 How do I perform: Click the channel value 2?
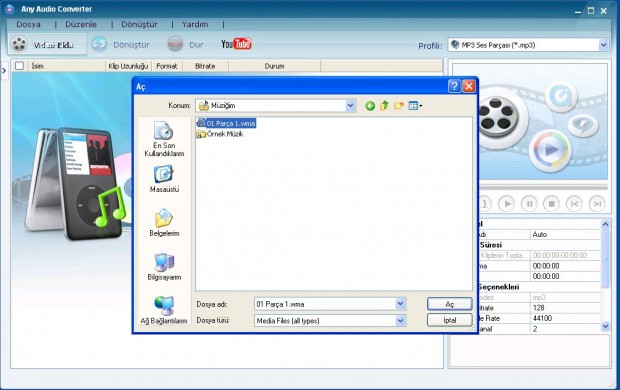click(565, 329)
